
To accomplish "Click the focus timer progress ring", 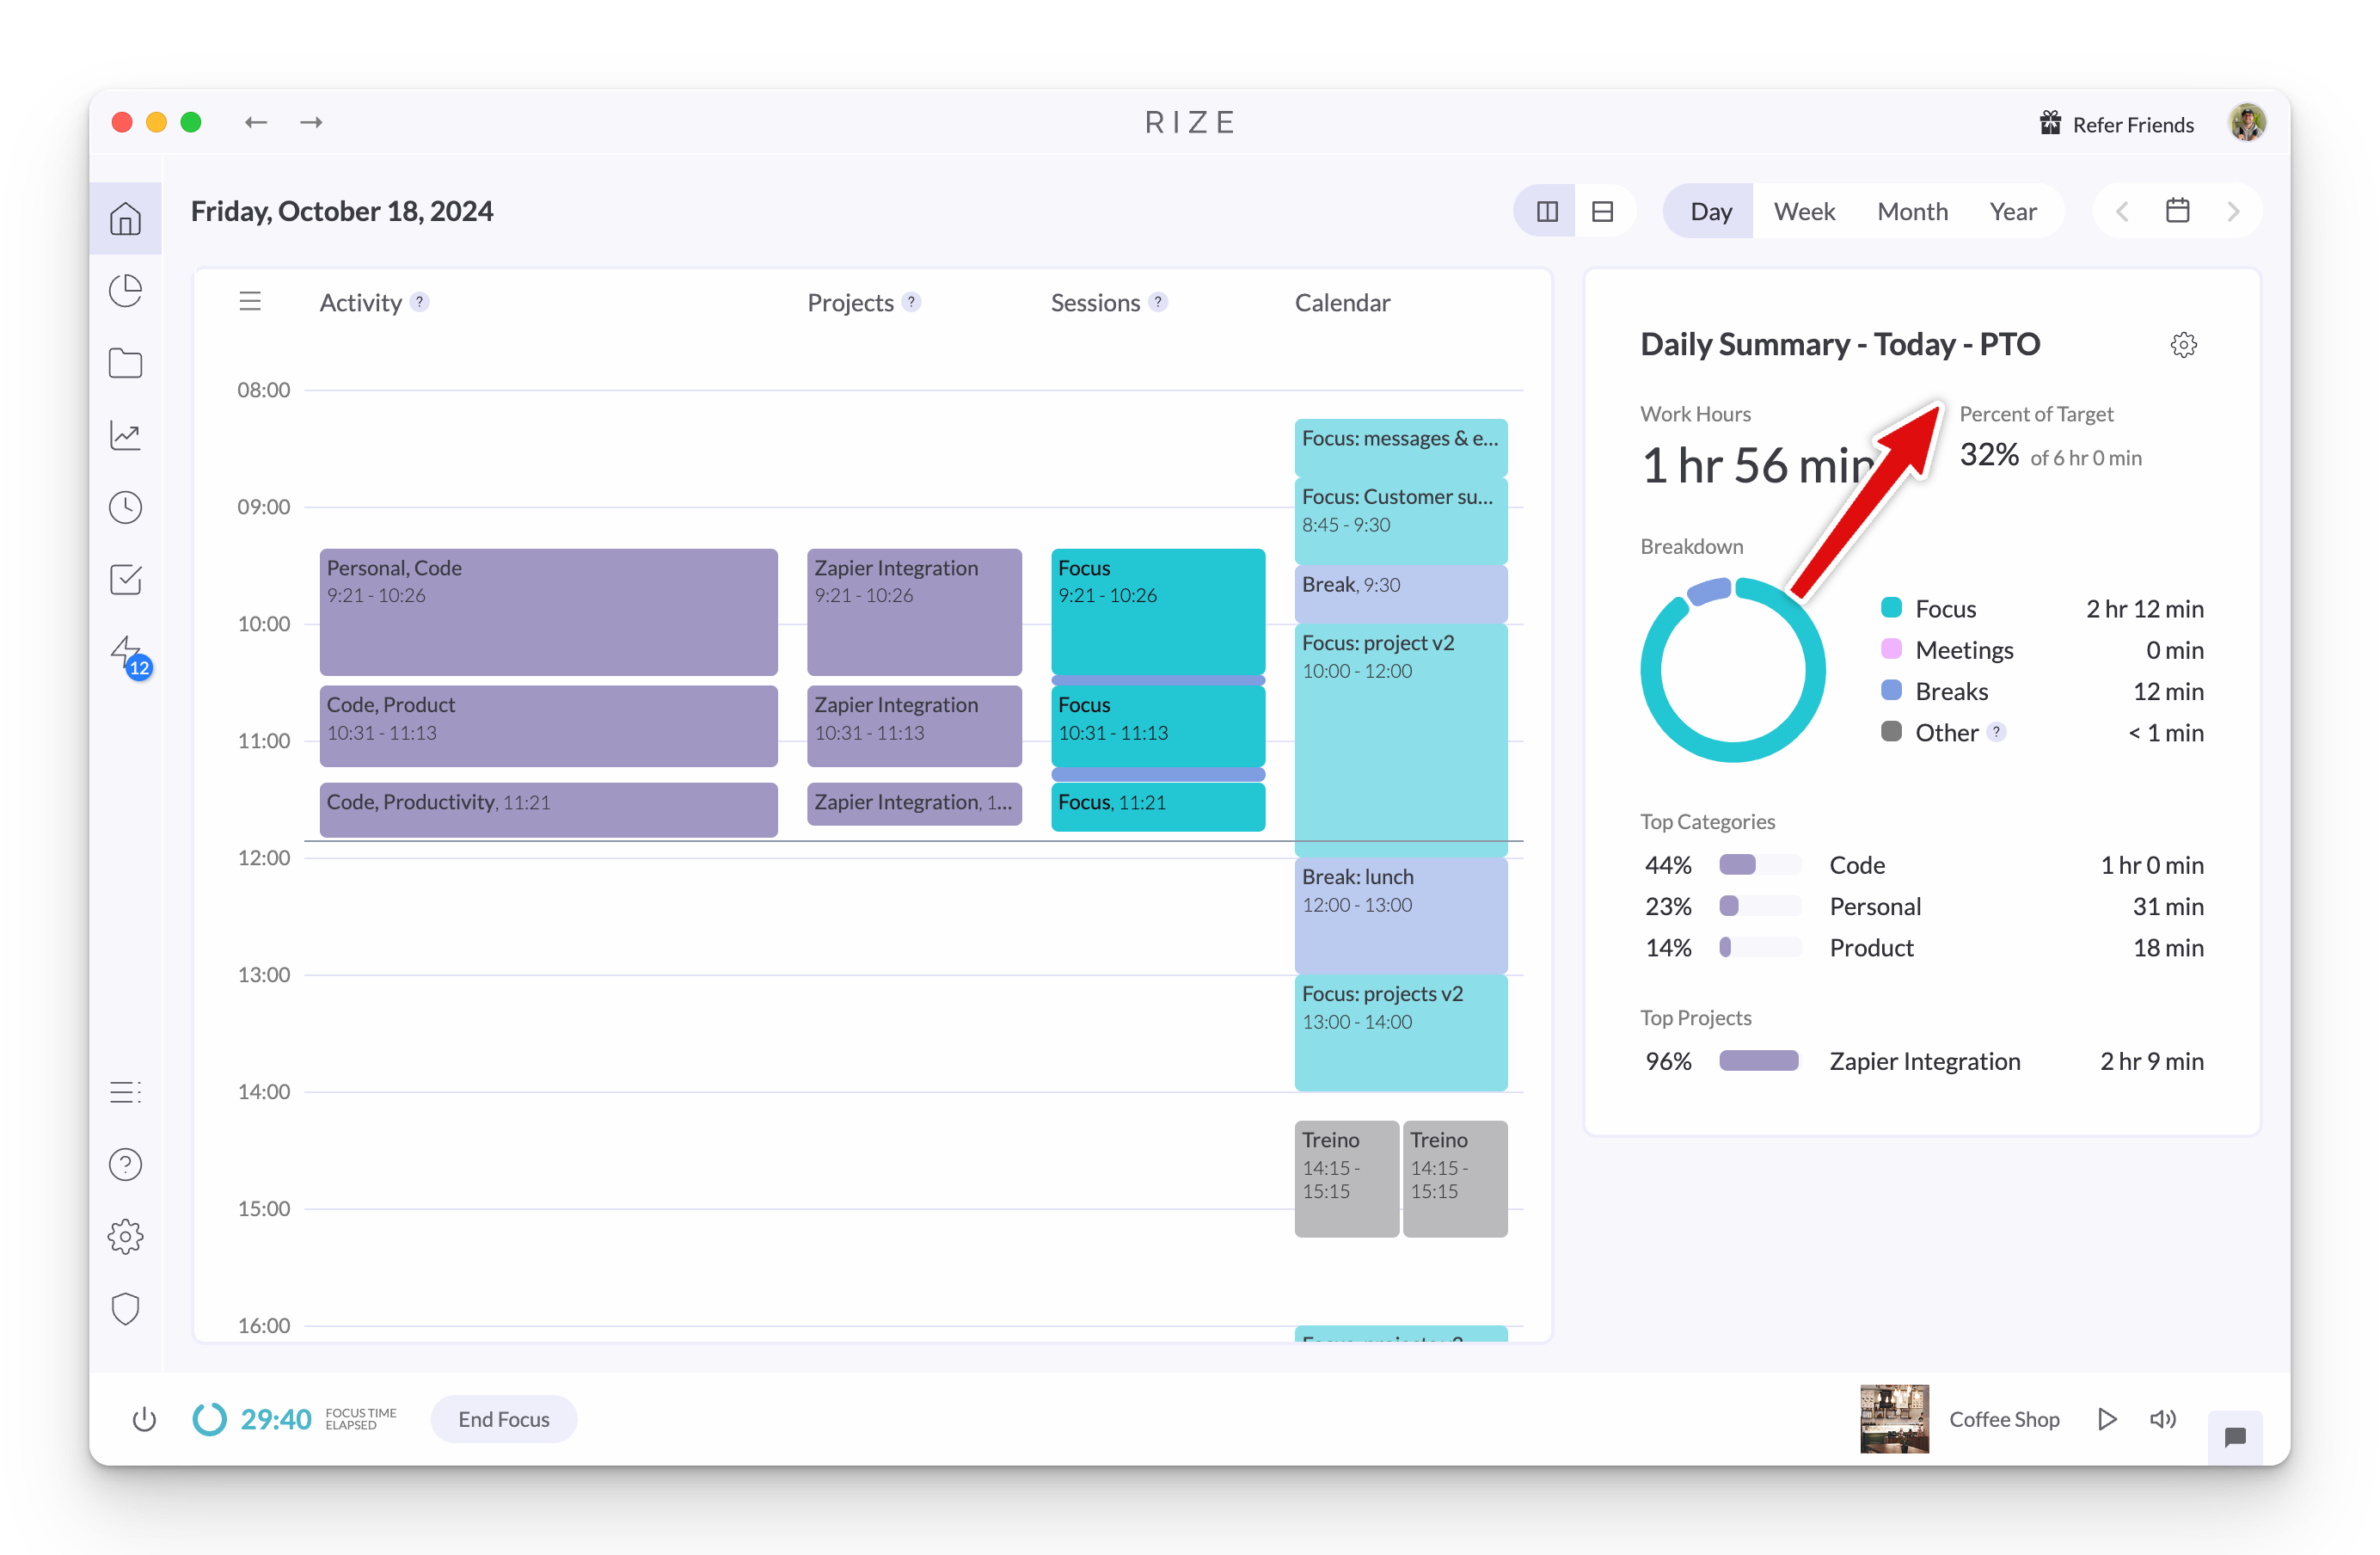I will click(x=210, y=1419).
